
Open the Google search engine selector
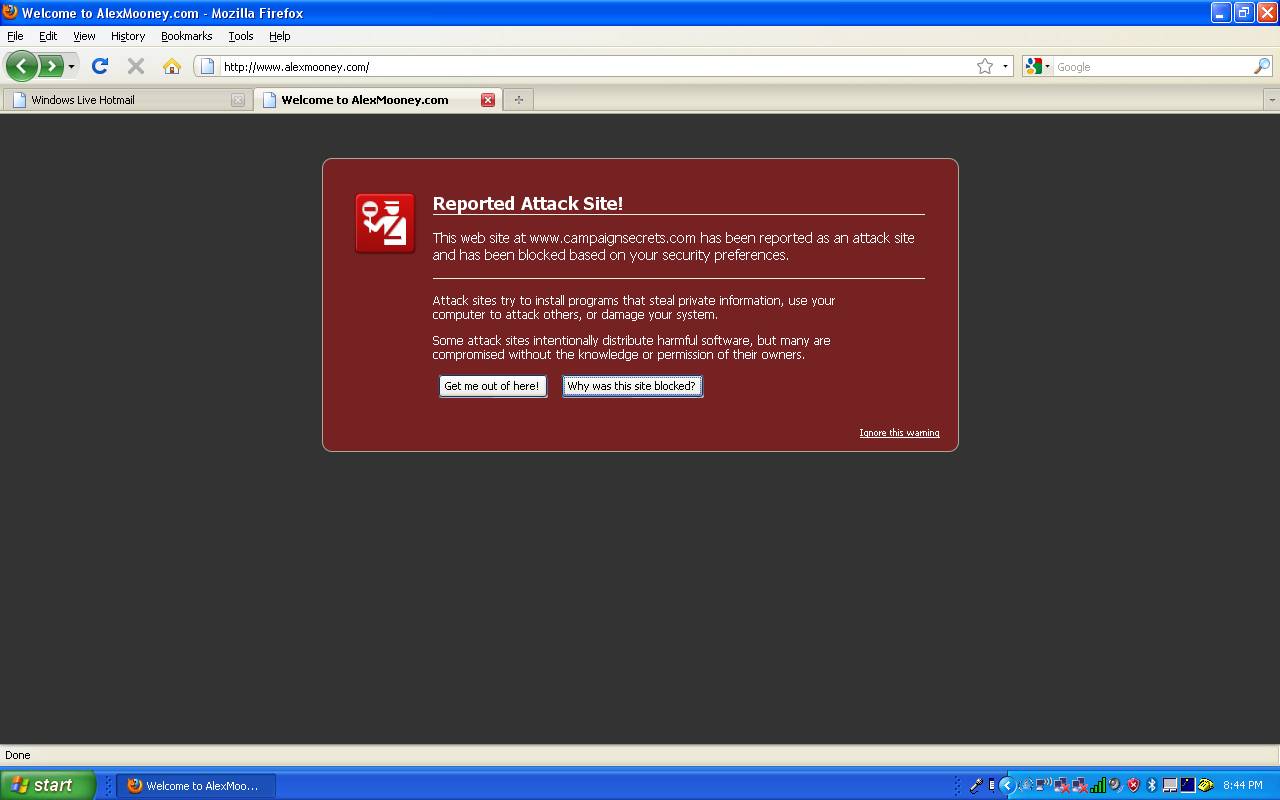(1038, 66)
